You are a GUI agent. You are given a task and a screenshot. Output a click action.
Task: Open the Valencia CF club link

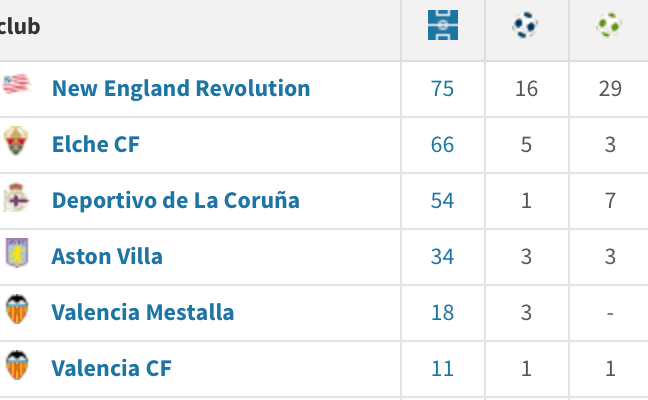pyautogui.click(x=112, y=368)
